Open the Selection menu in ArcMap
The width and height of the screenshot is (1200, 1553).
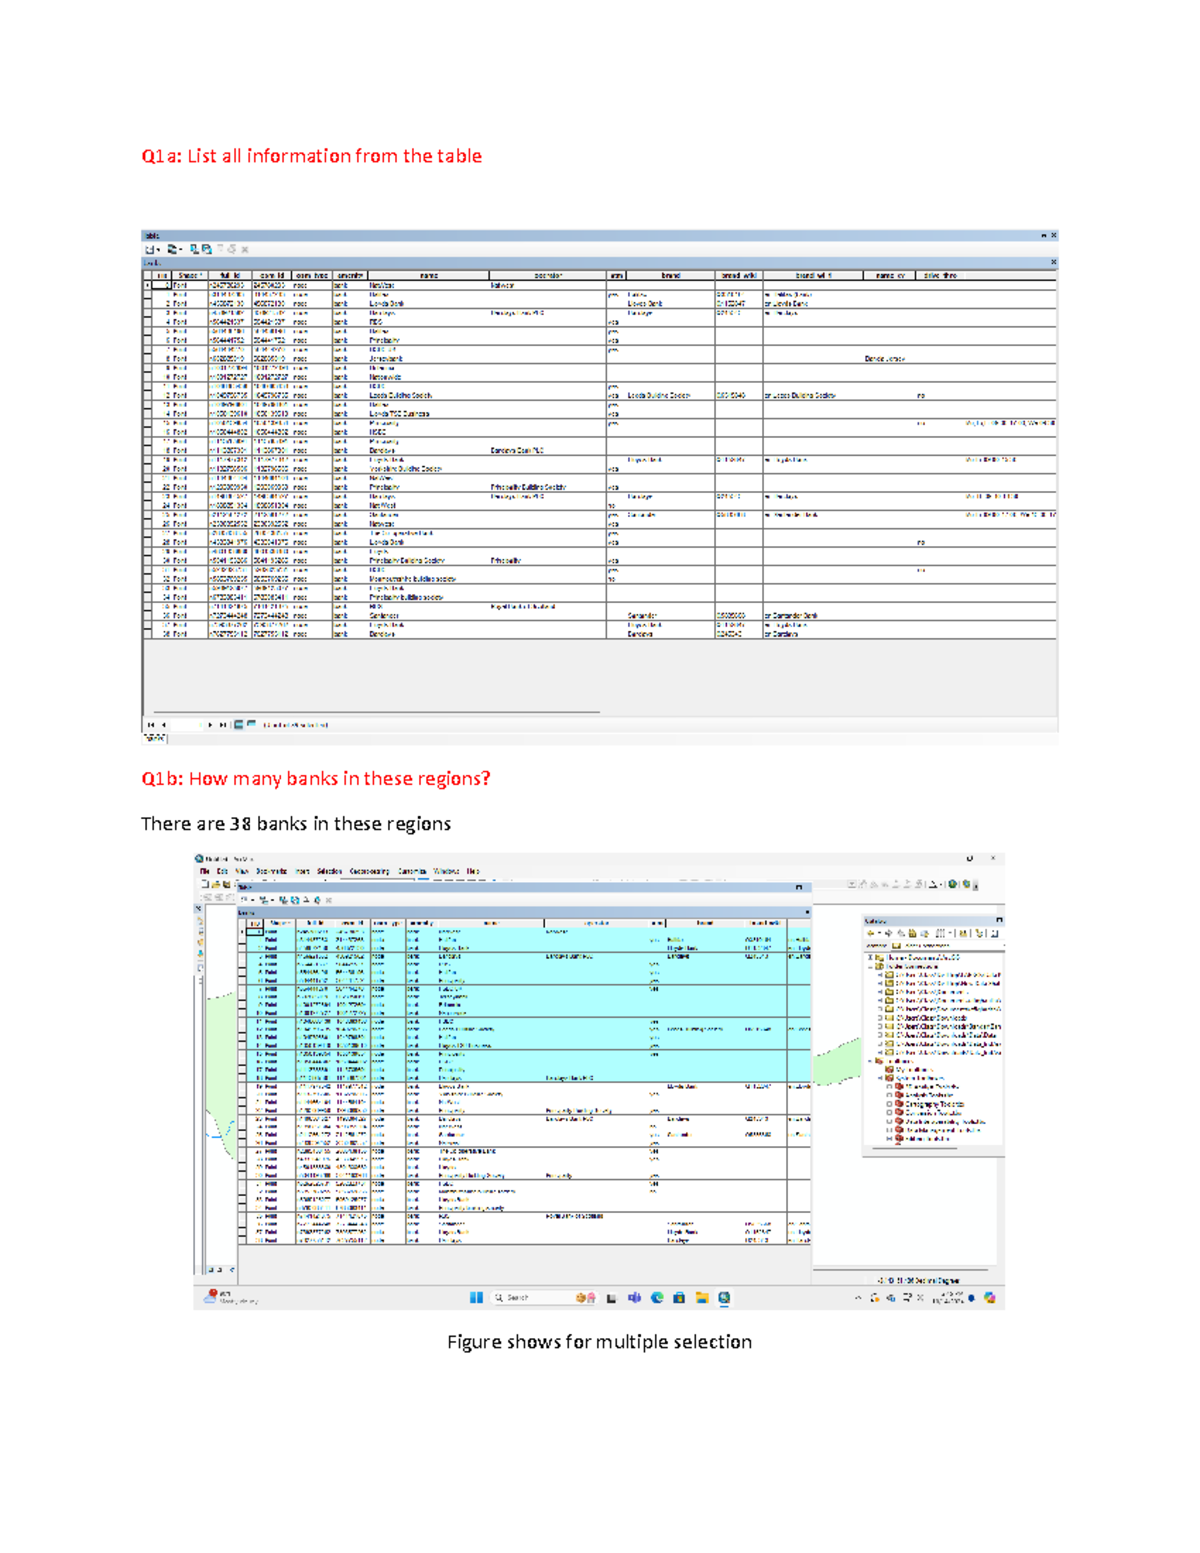(329, 872)
